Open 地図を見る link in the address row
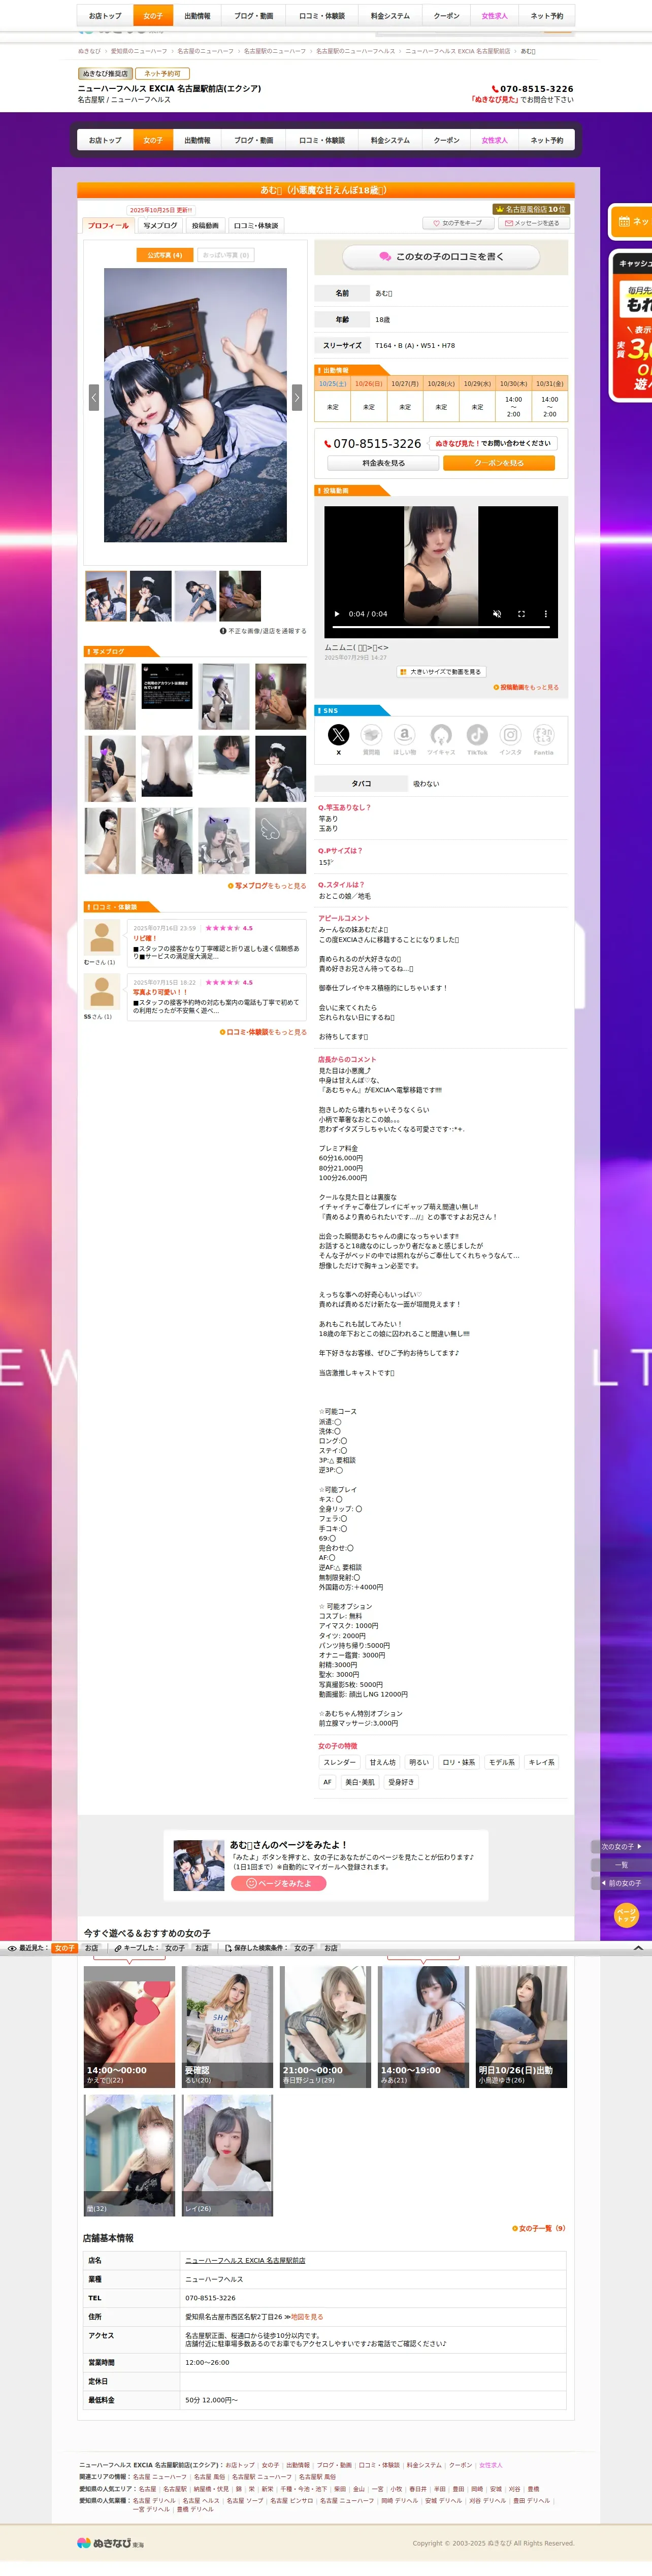Image resolution: width=652 pixels, height=2576 pixels. point(306,2317)
